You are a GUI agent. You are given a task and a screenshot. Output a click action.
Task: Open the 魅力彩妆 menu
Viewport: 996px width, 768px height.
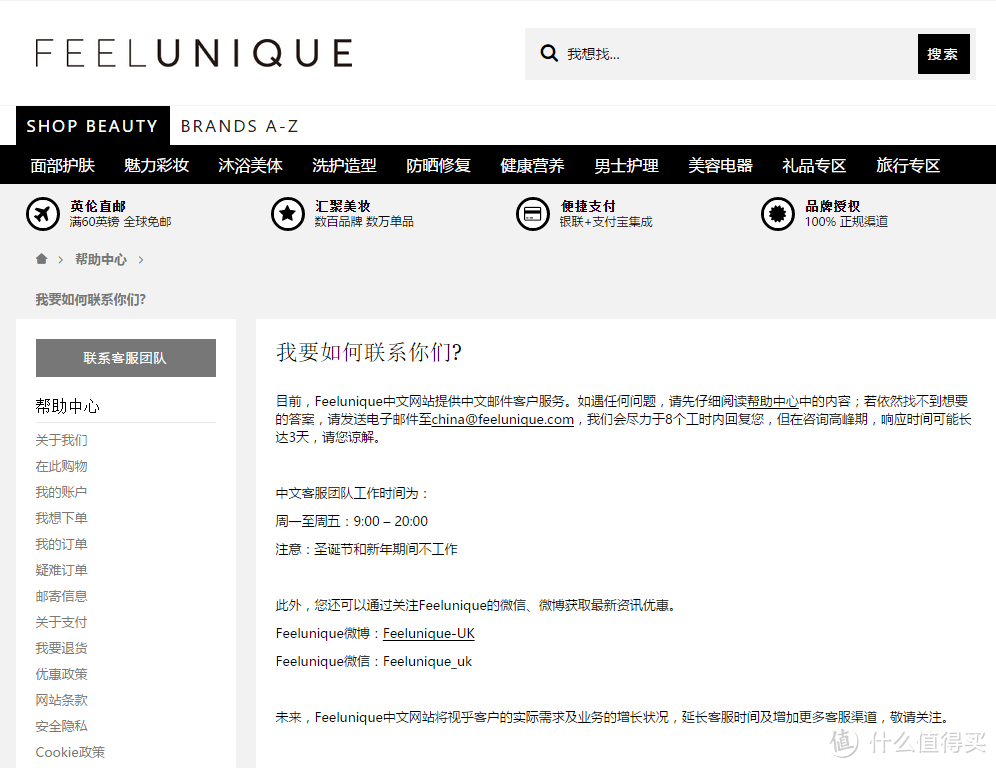pyautogui.click(x=156, y=165)
